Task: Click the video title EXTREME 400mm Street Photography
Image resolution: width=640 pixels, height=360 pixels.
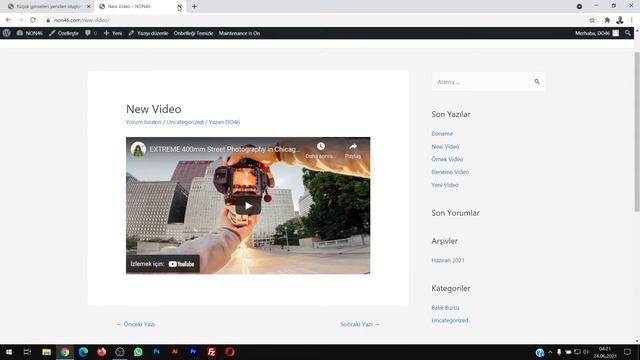Action: pyautogui.click(x=224, y=149)
